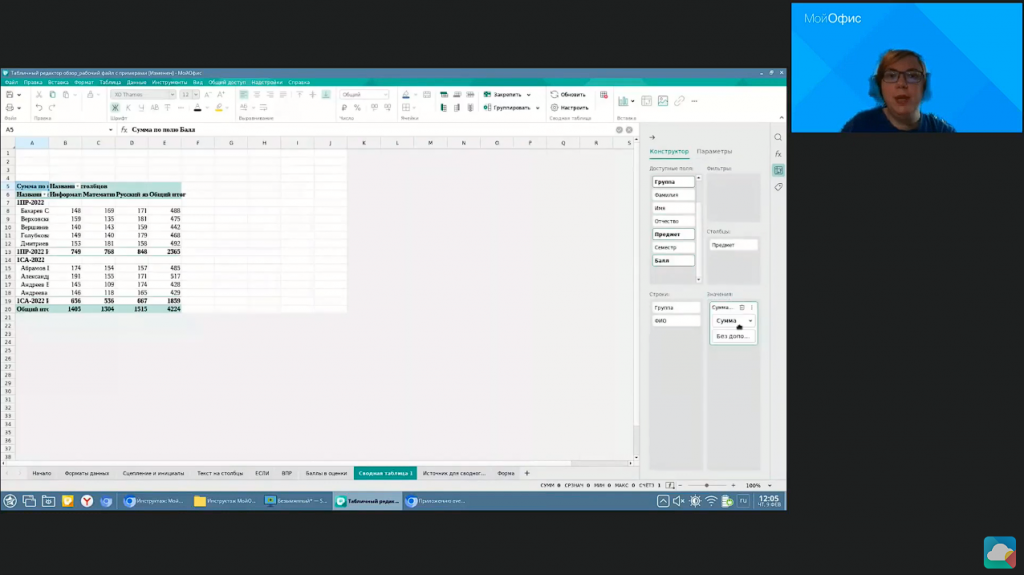1024x575 pixels.
Task: Open the pivot table panel icon
Action: pyautogui.click(x=778, y=170)
